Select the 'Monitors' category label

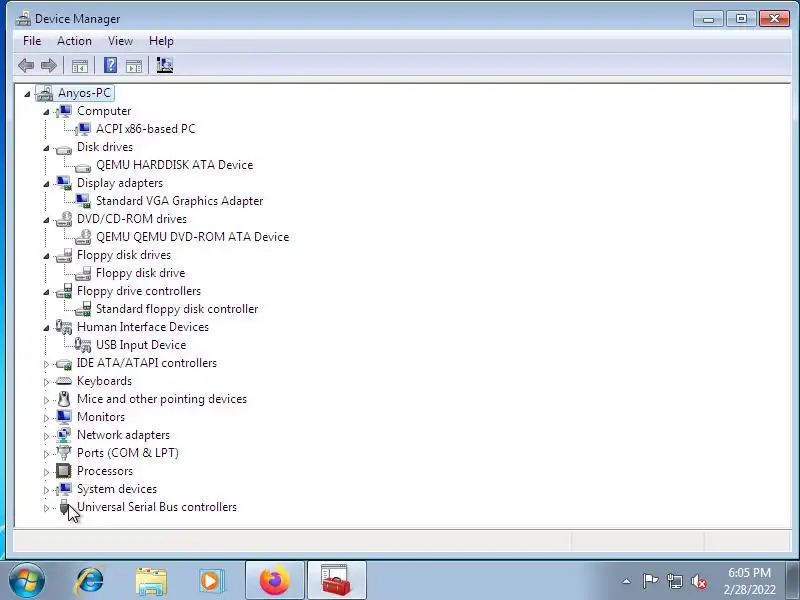(101, 417)
